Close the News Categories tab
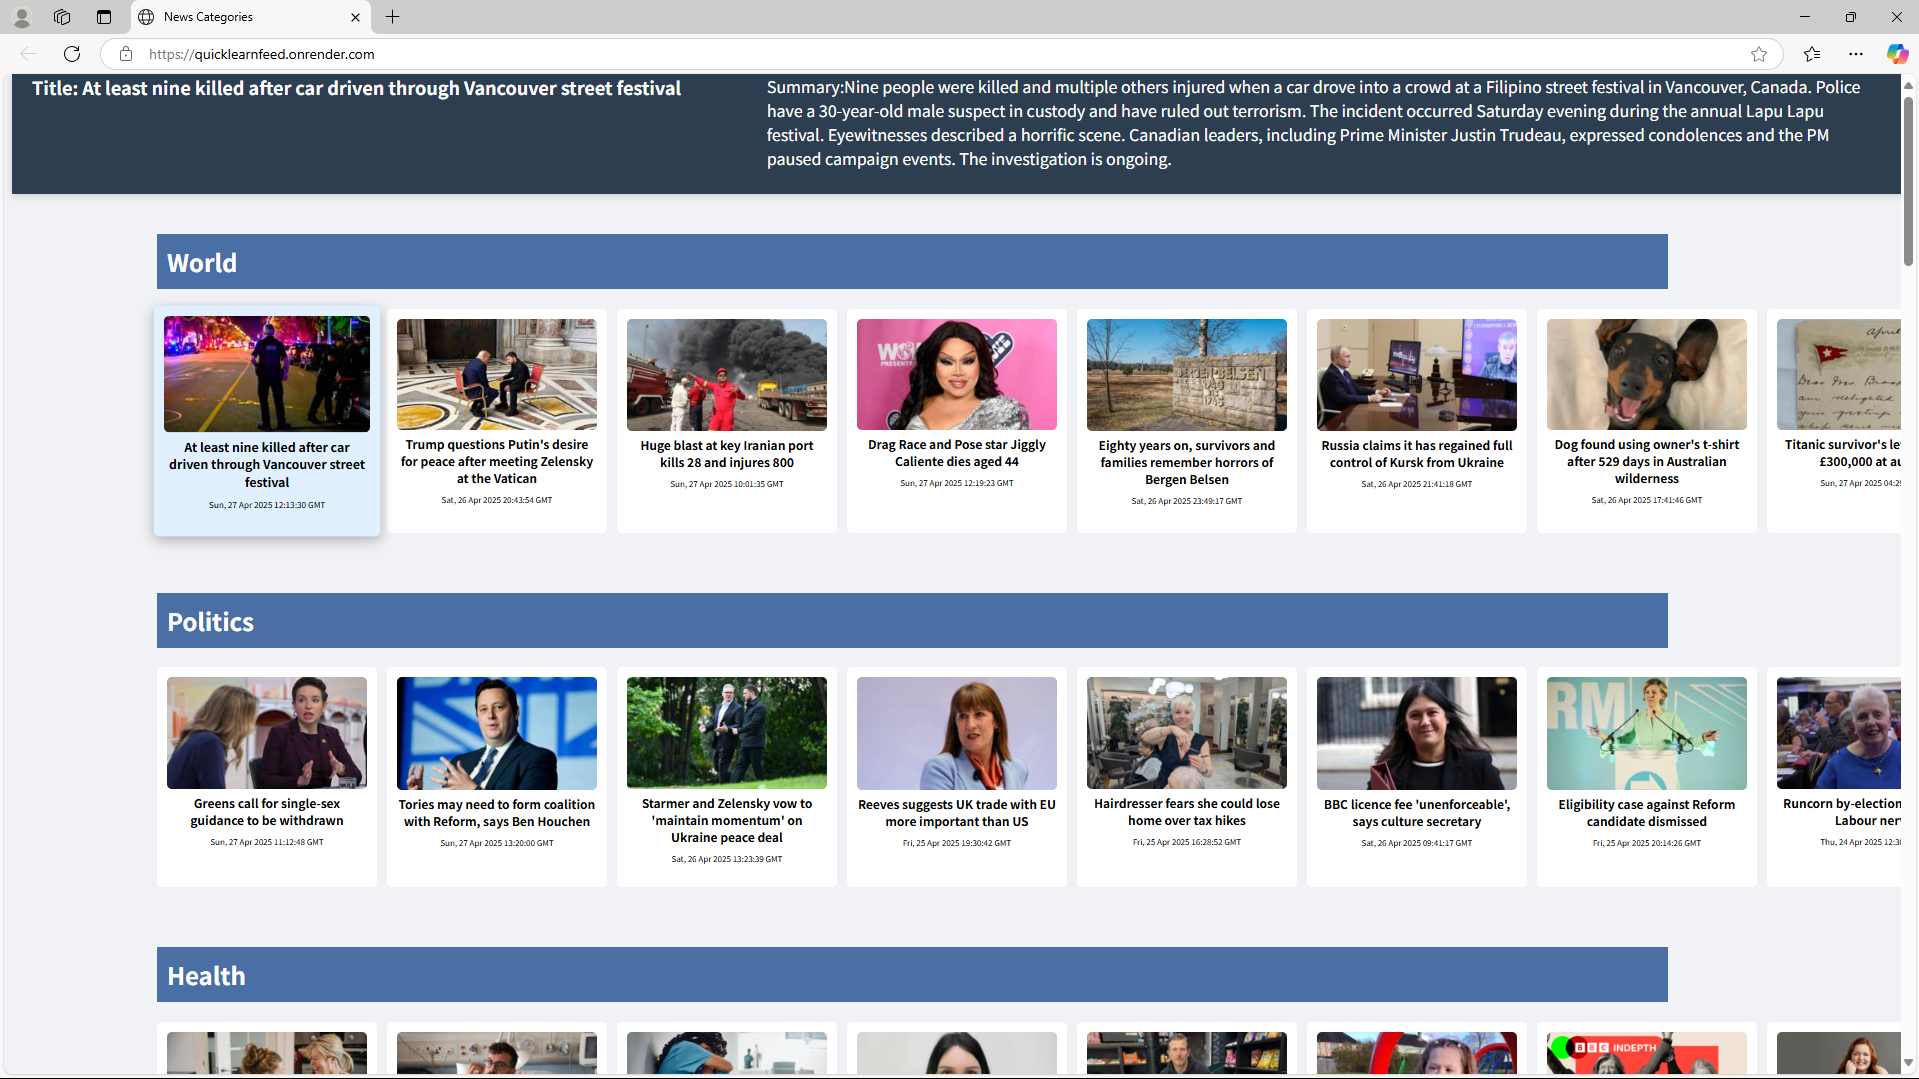This screenshot has width=1919, height=1079. click(x=355, y=17)
